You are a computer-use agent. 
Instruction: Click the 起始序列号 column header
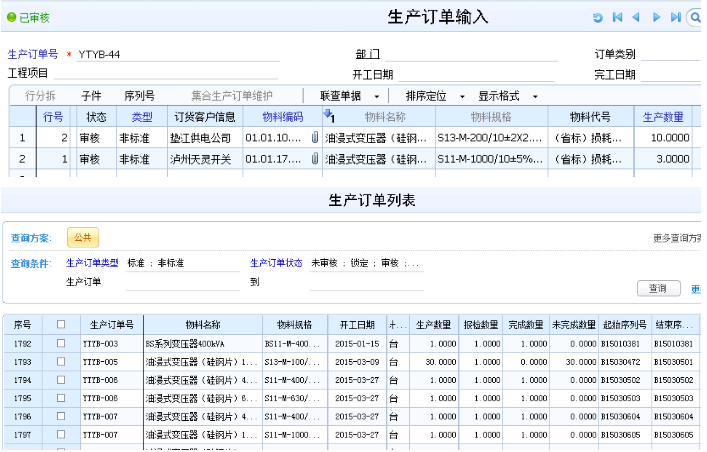tap(624, 324)
